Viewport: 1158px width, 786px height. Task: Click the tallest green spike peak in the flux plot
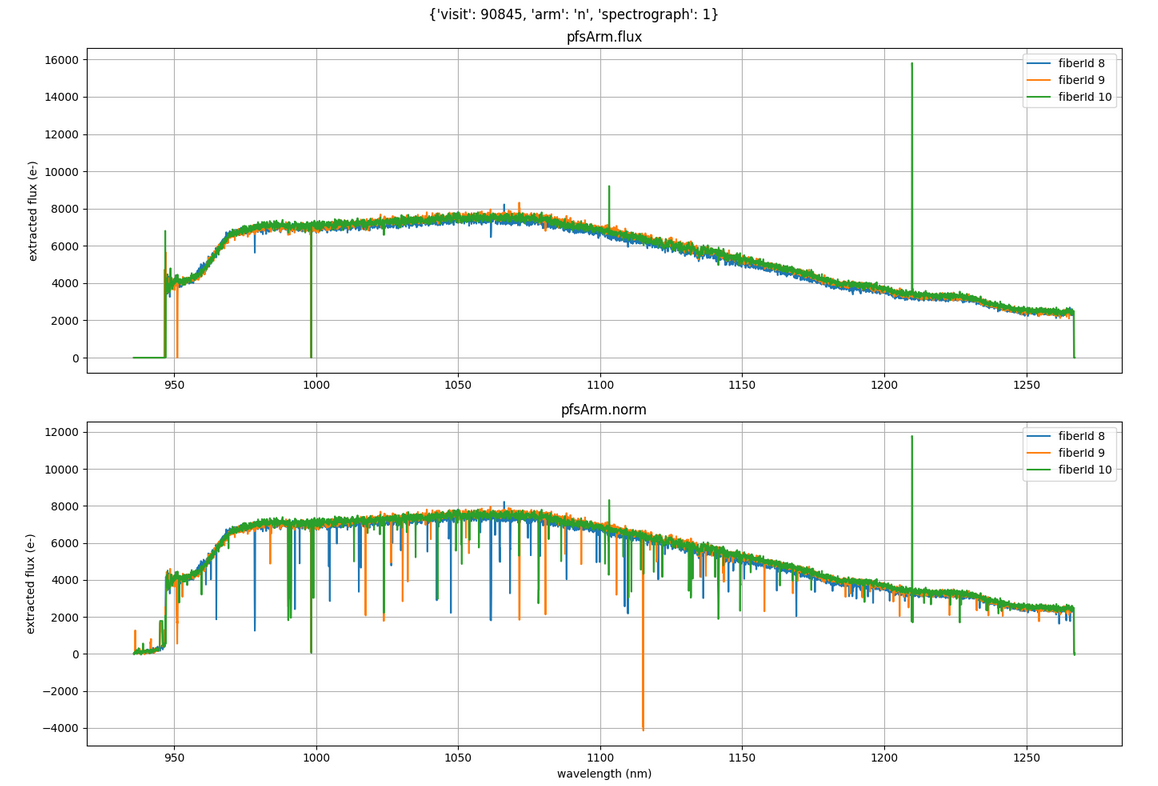911,64
